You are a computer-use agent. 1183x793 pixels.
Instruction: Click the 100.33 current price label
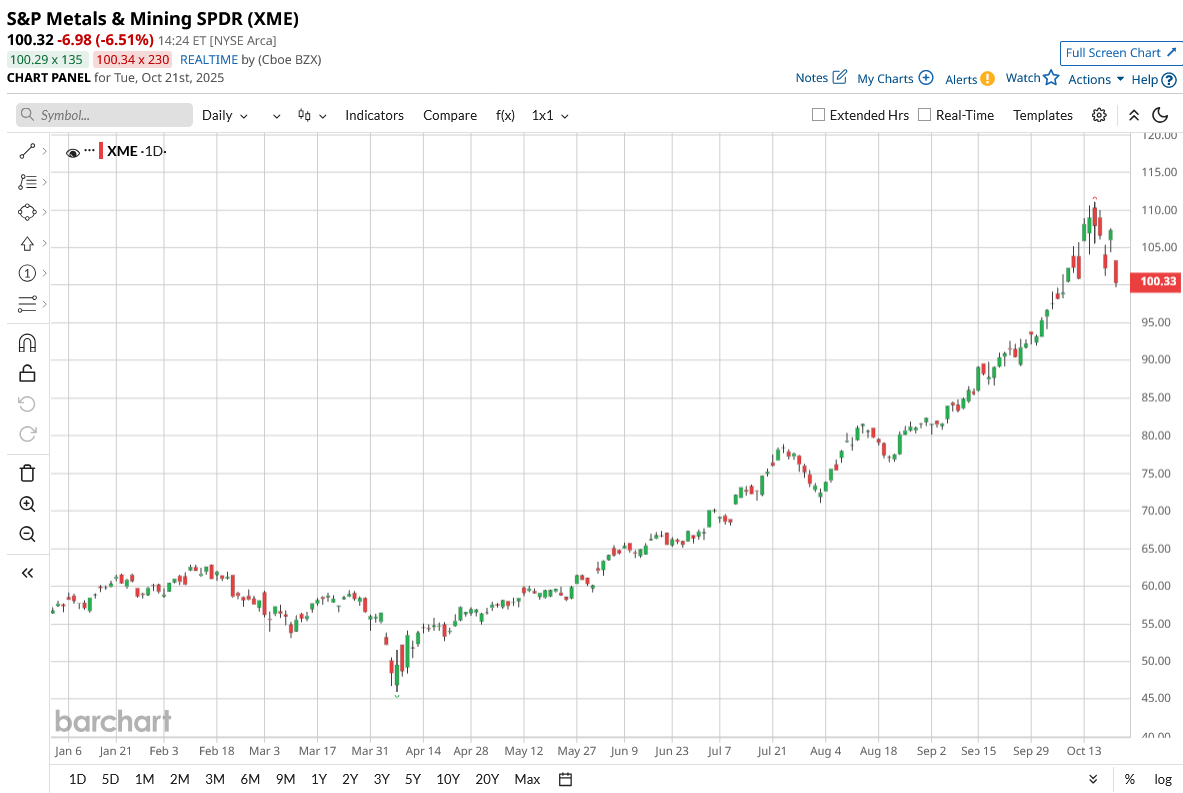click(1156, 281)
